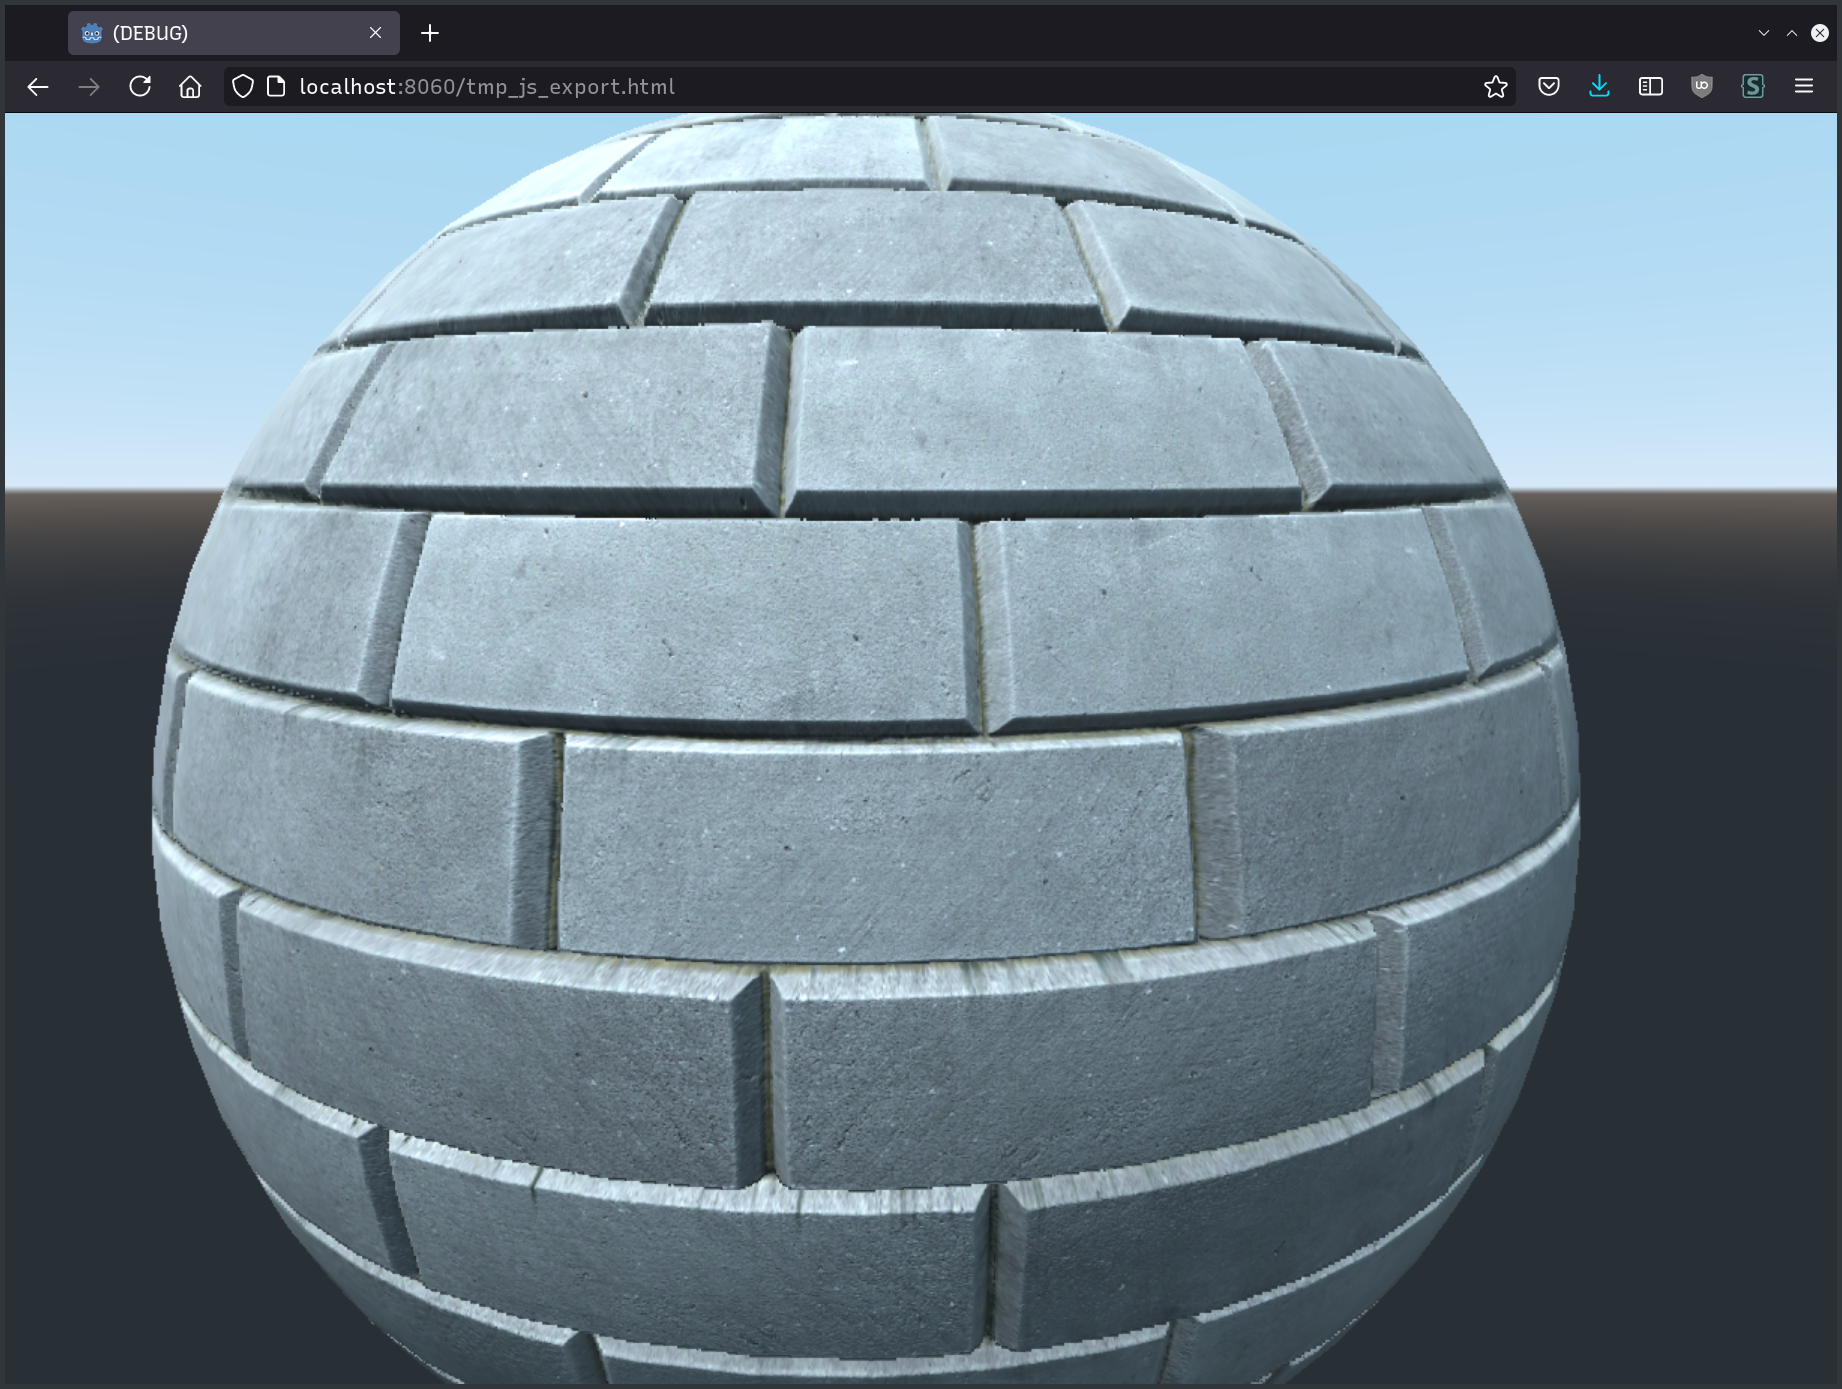This screenshot has height=1389, width=1842.
Task: List all tabs dropdown arrow
Action: coord(1764,33)
